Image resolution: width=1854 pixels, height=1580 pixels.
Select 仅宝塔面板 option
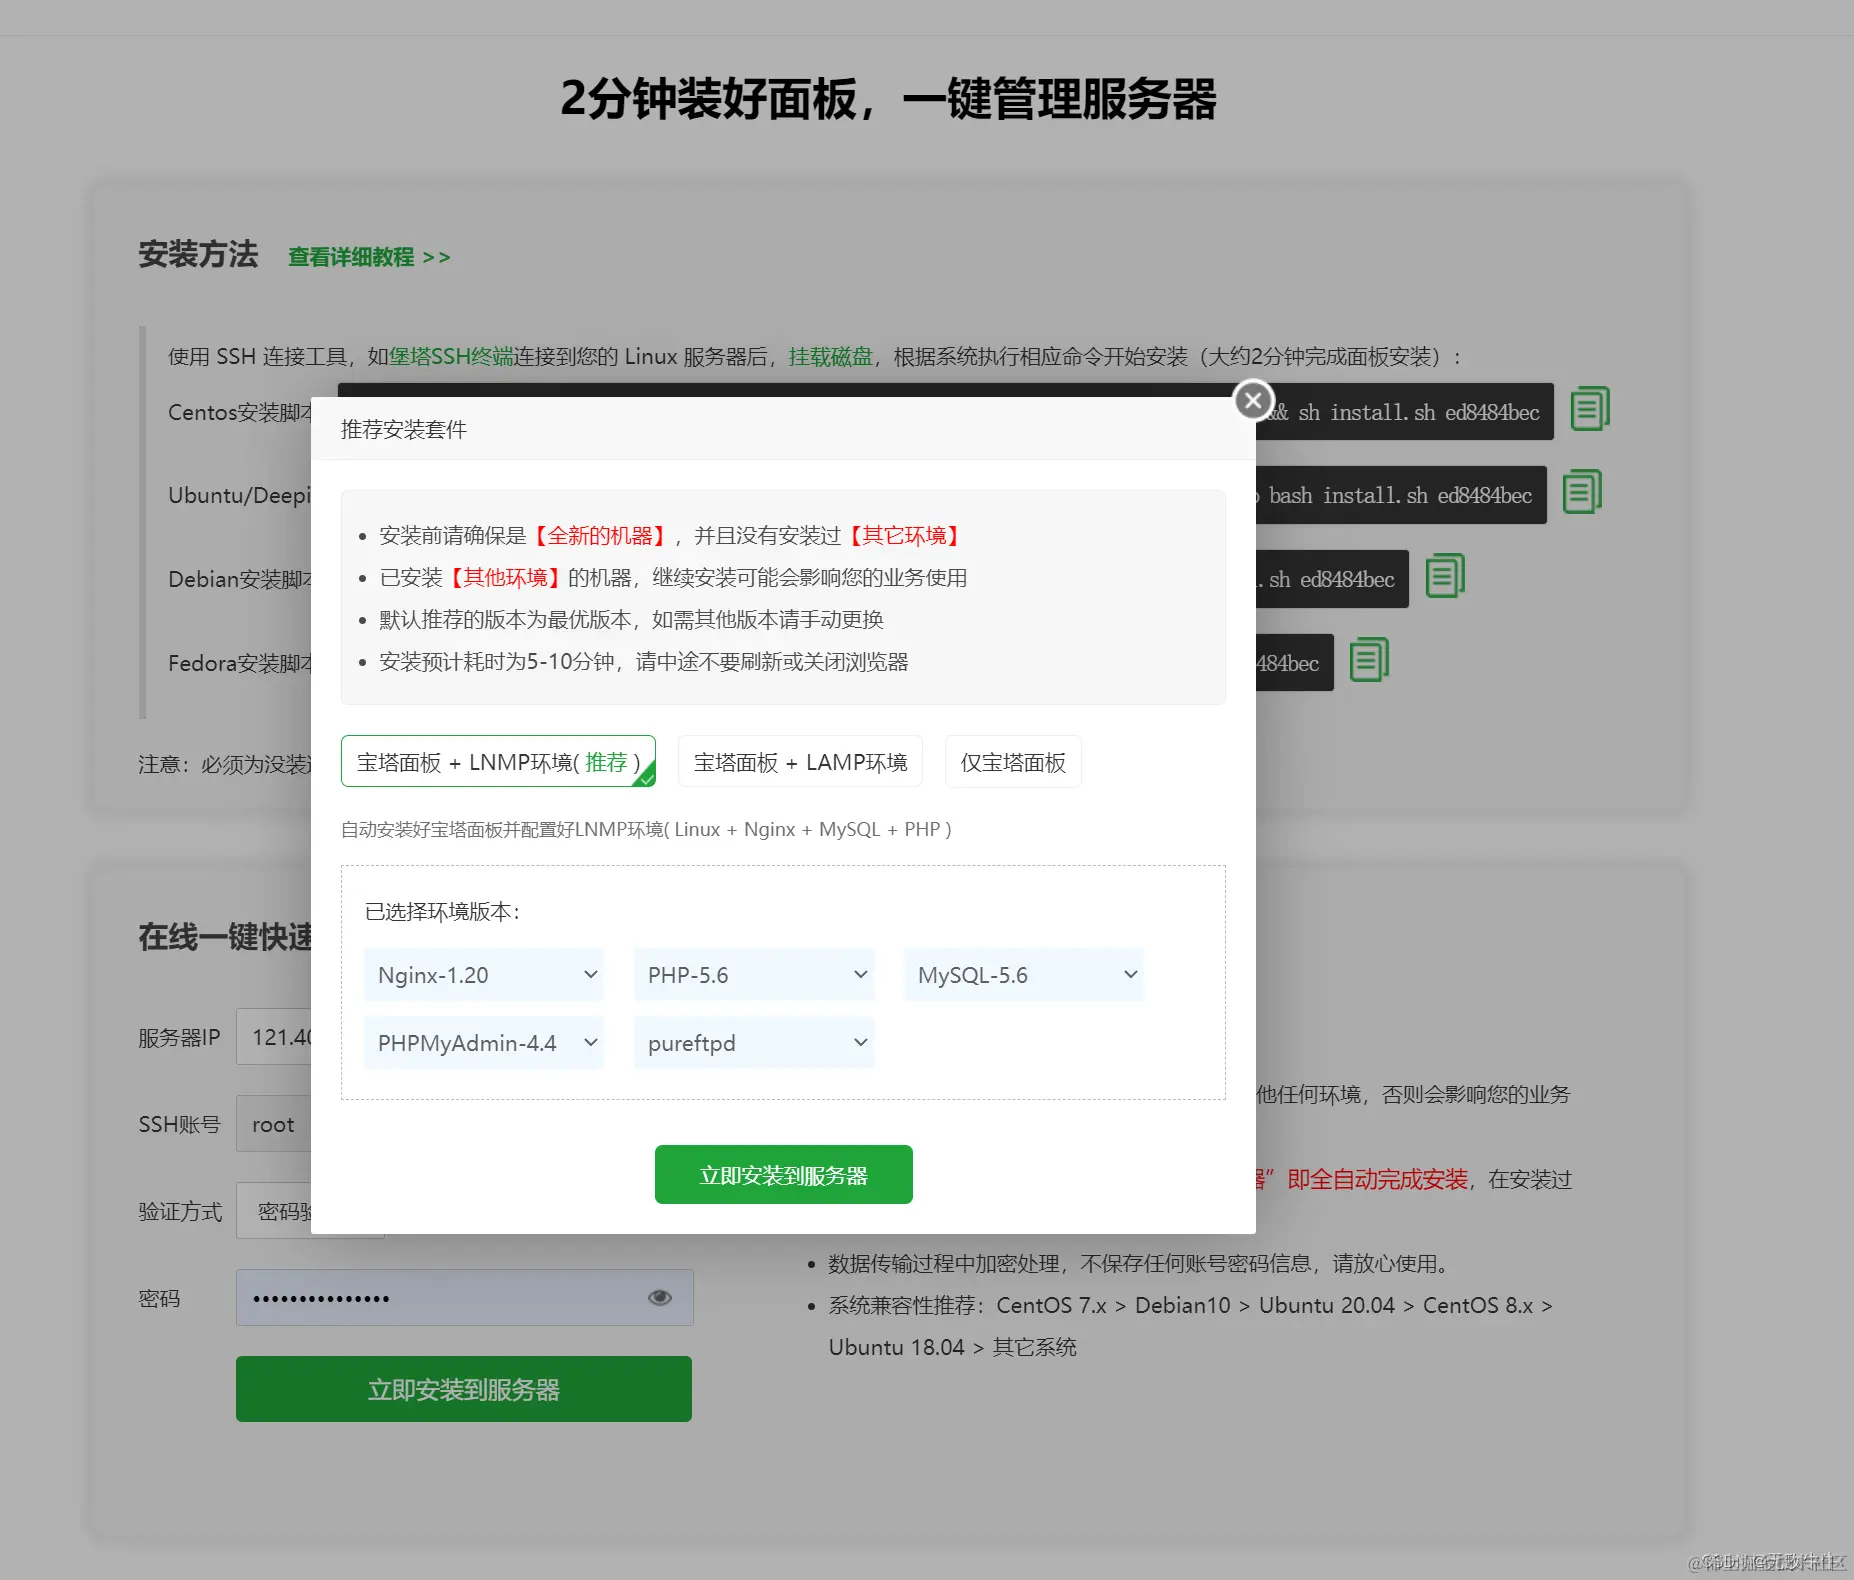pos(1013,762)
